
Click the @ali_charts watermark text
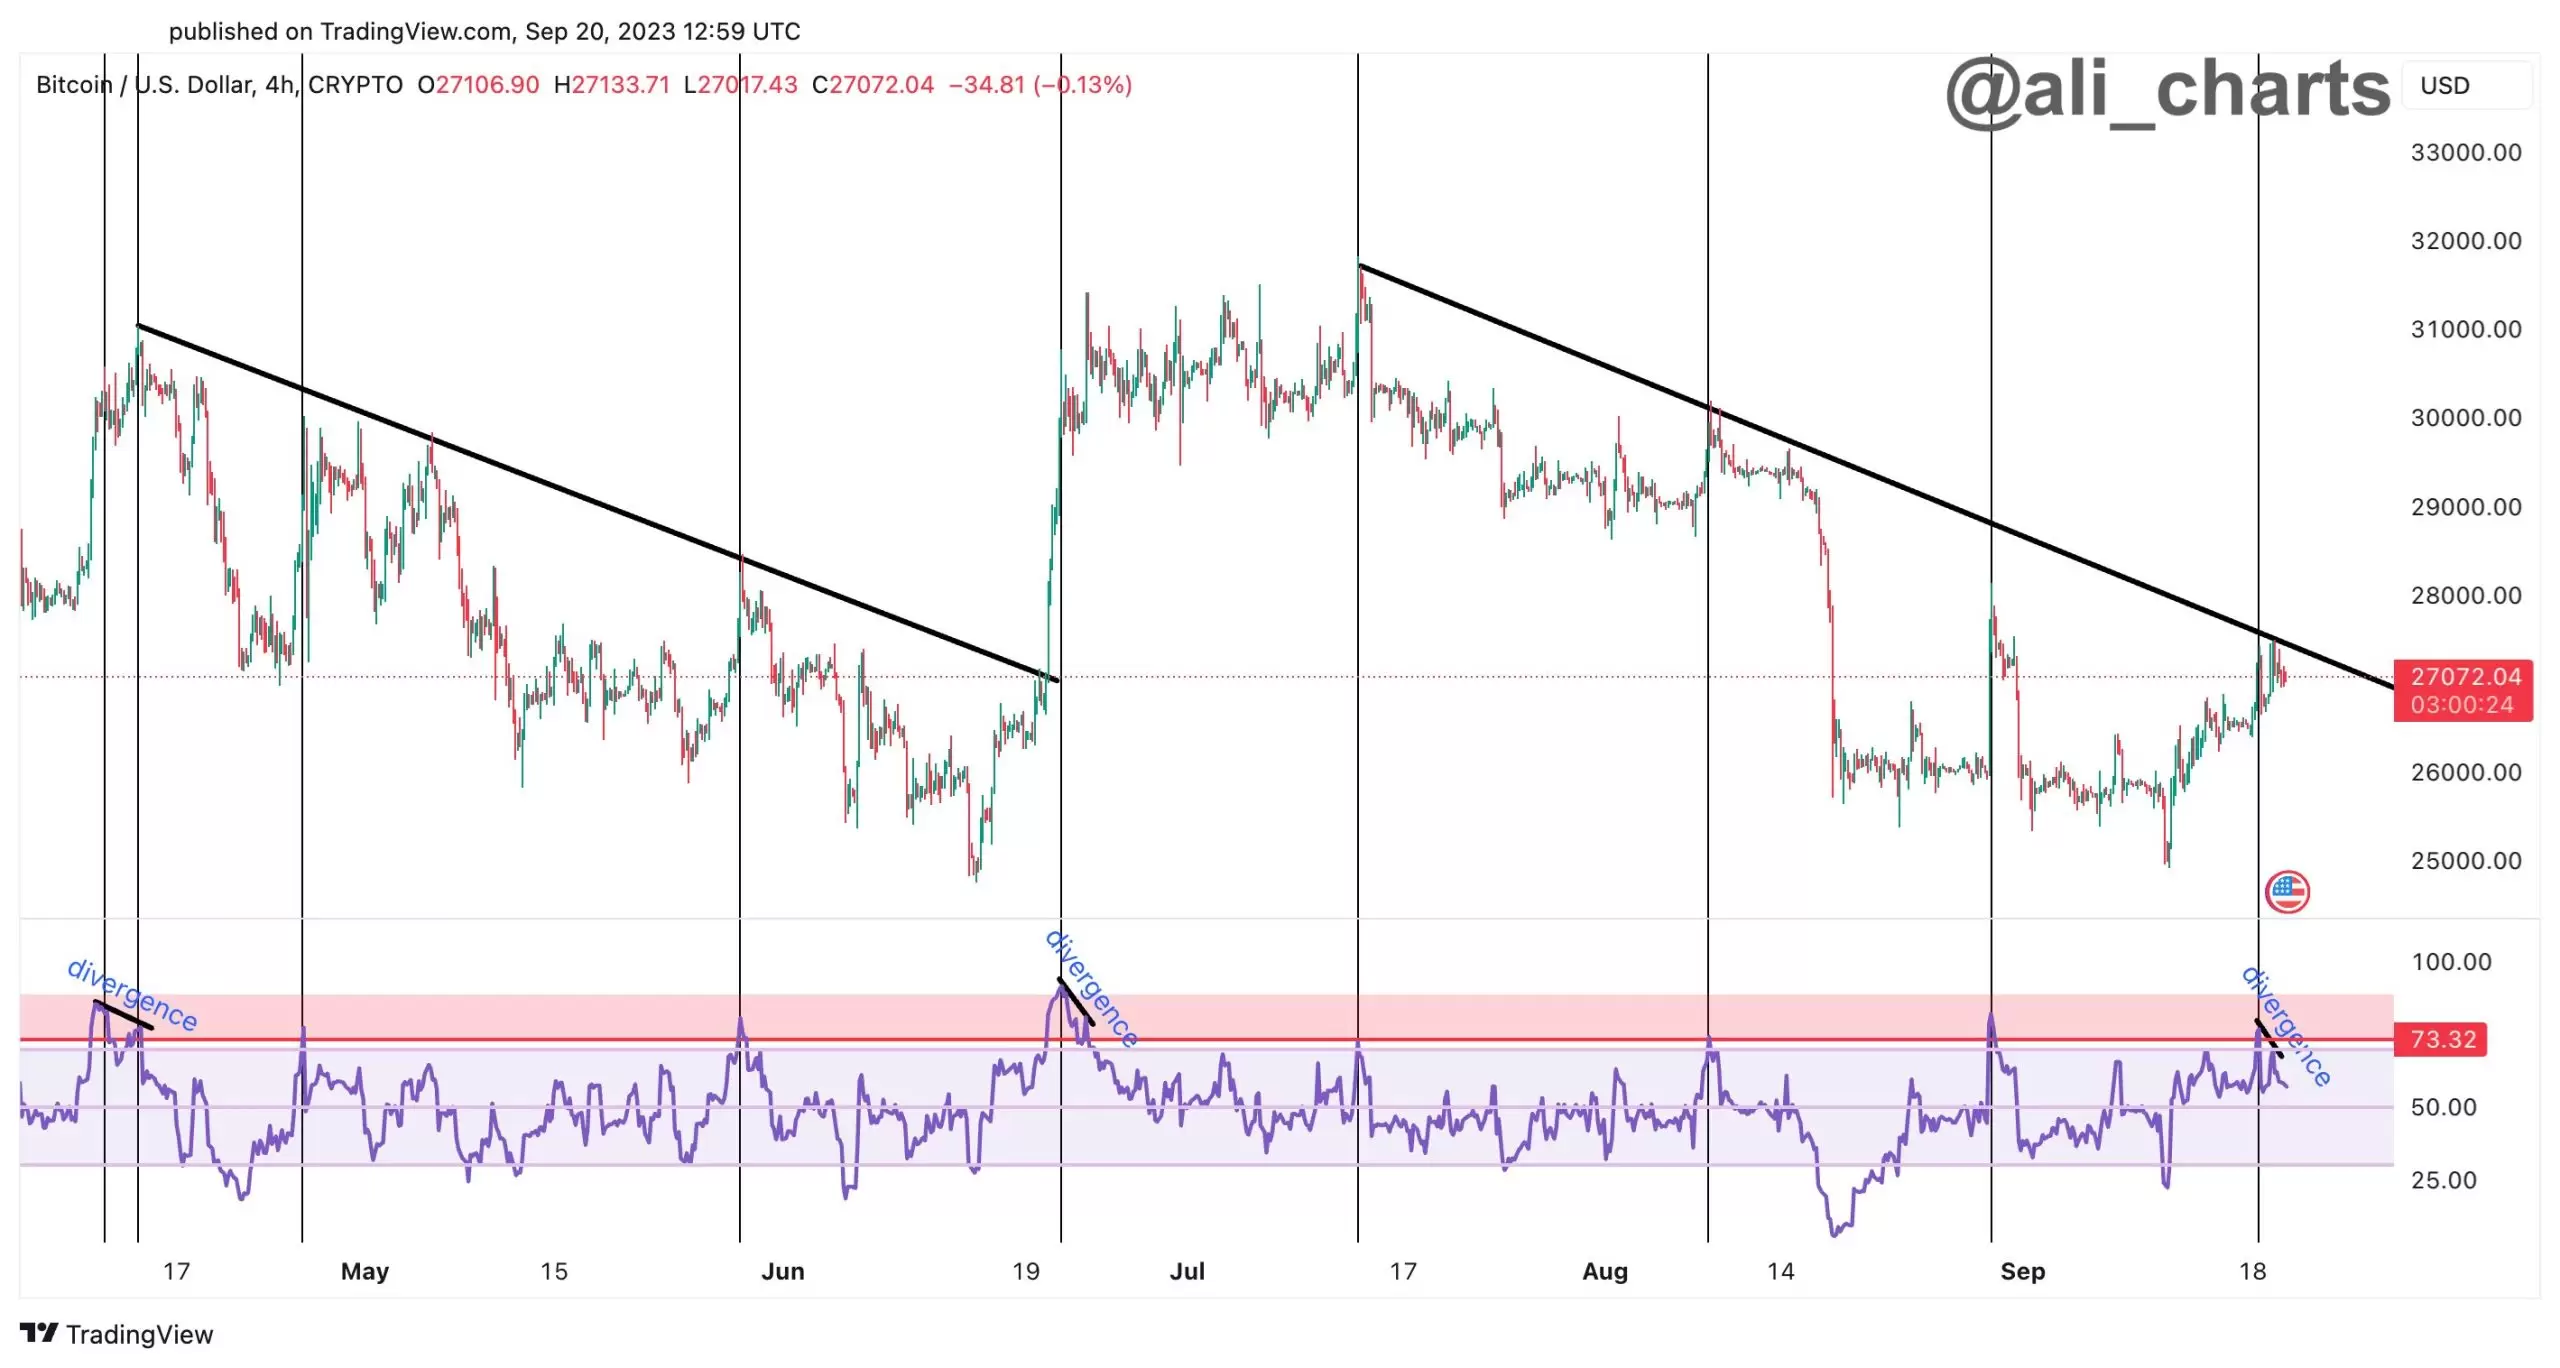pyautogui.click(x=2166, y=90)
